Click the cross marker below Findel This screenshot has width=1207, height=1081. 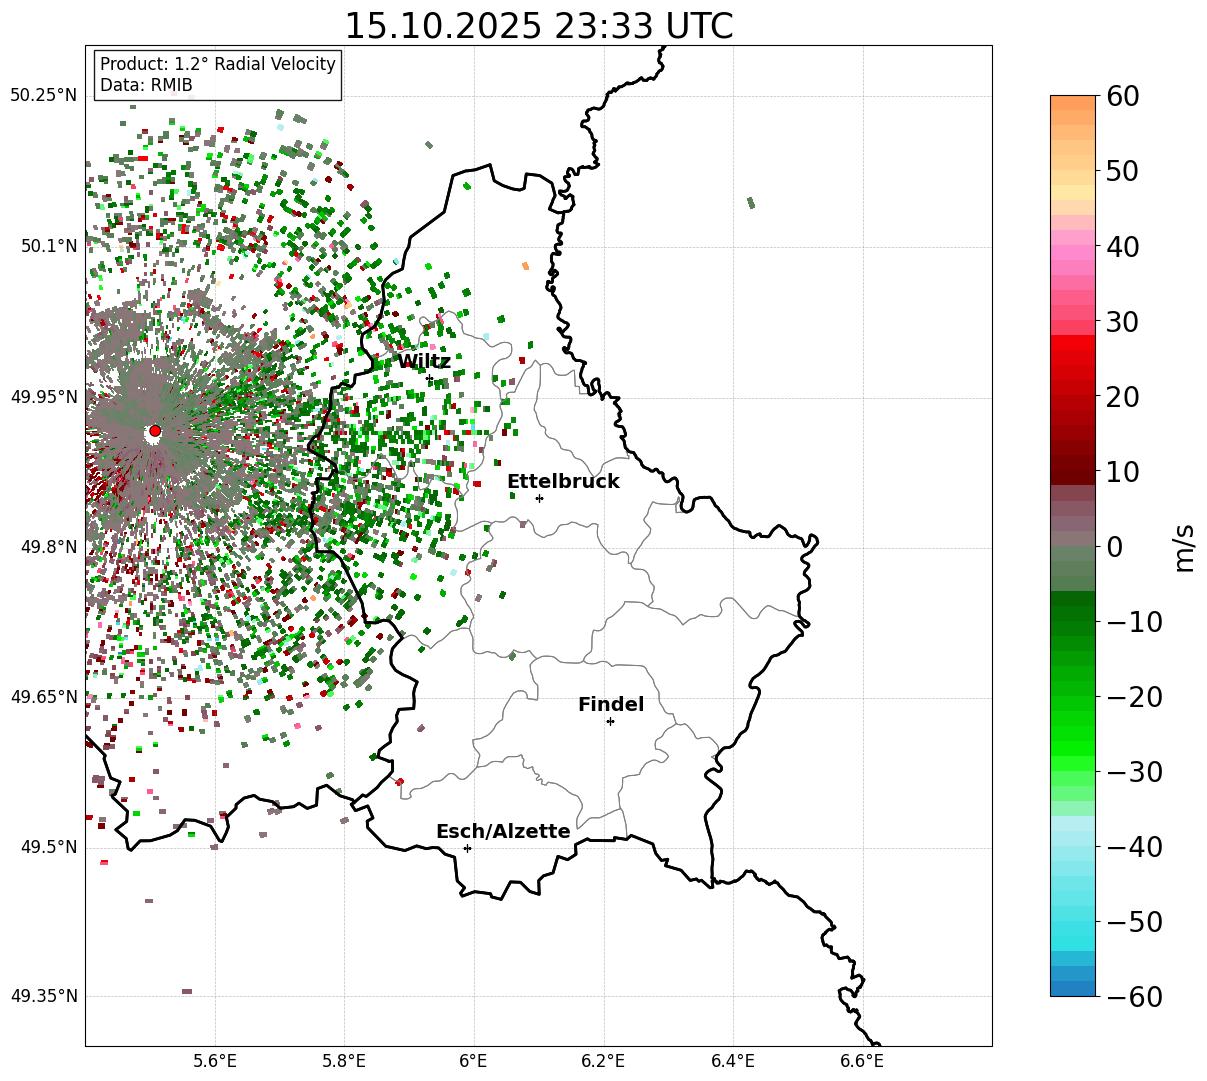(x=610, y=721)
